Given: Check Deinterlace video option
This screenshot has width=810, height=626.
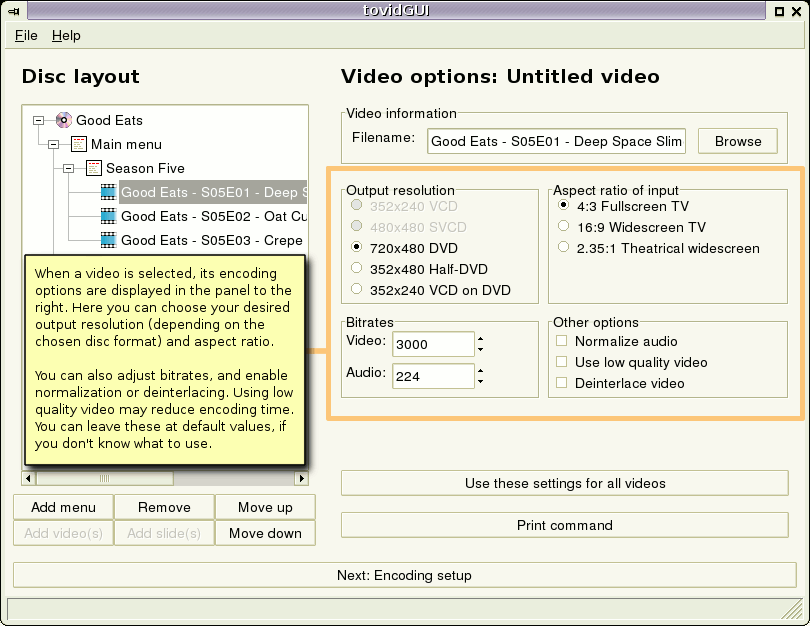Looking at the screenshot, I should click(563, 383).
